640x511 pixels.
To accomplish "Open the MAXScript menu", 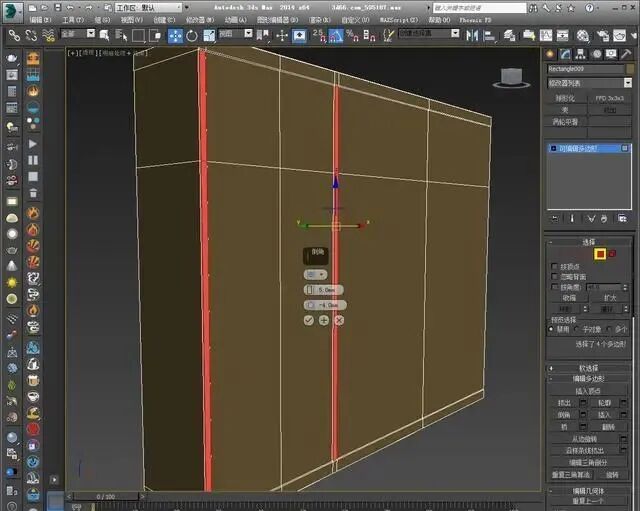I will (399, 20).
